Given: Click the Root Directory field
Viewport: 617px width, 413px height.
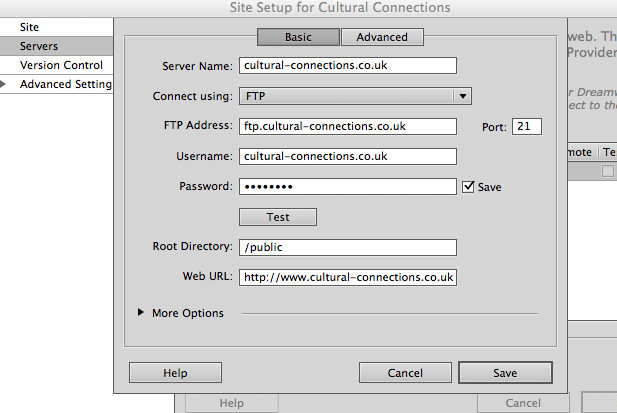Looking at the screenshot, I should click(x=347, y=247).
